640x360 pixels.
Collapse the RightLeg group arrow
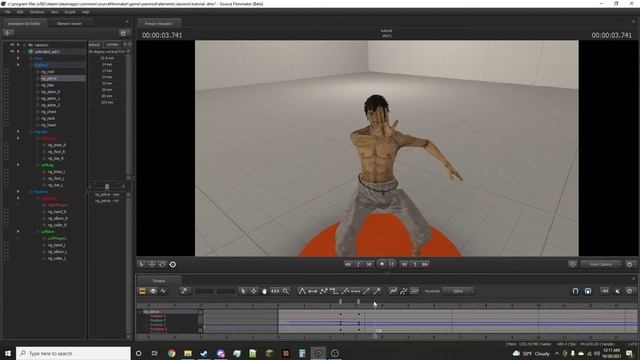pyautogui.click(x=18, y=138)
